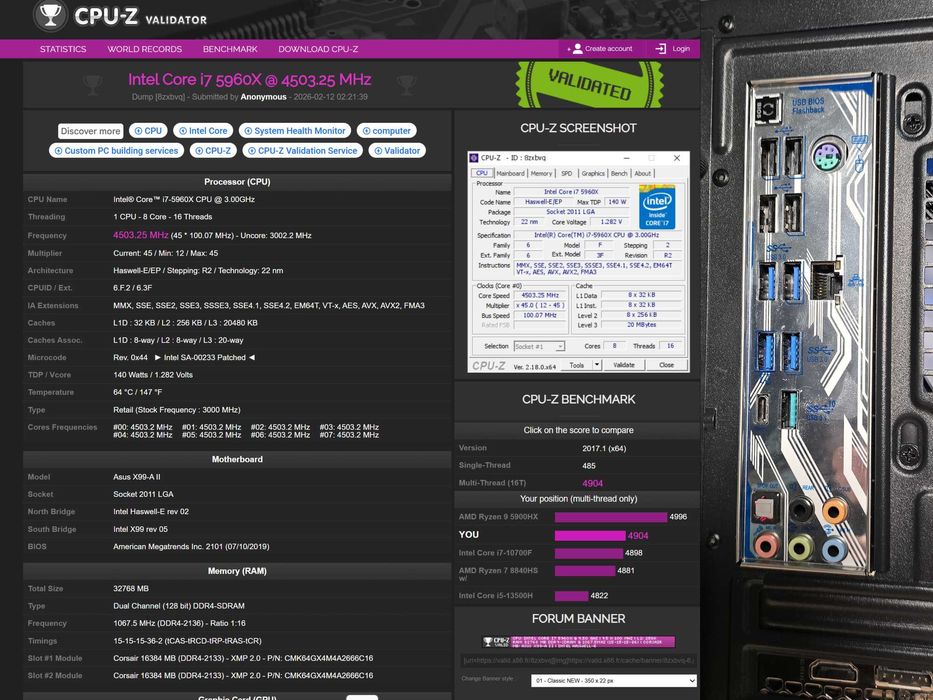Click the CPU-Z Validation Service chip

point(302,151)
